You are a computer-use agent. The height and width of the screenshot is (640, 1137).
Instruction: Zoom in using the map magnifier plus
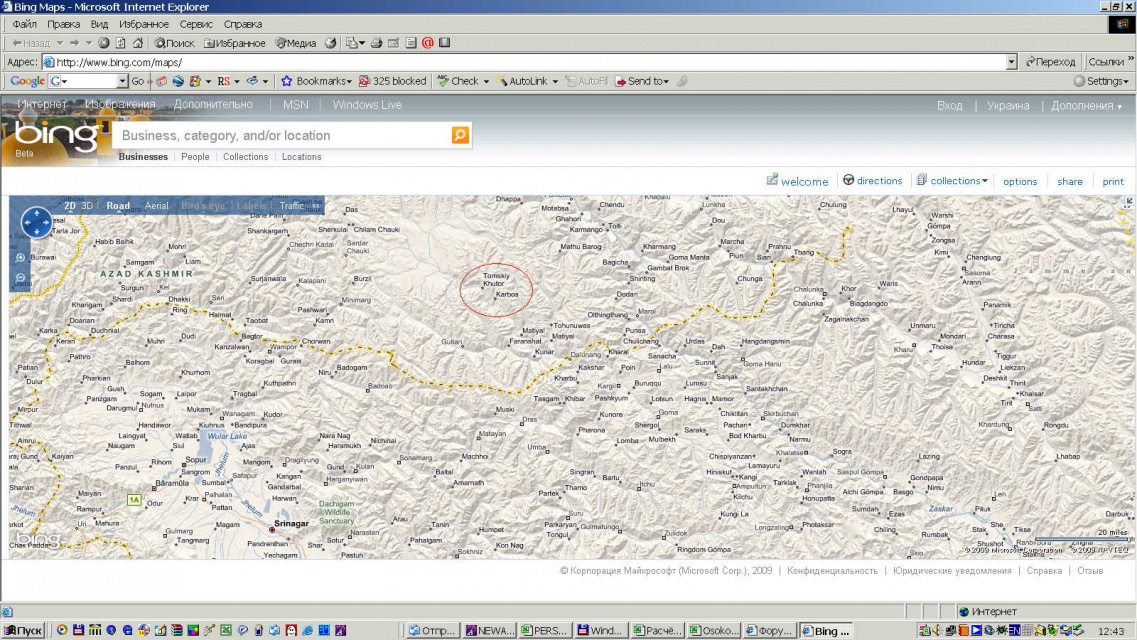[21, 257]
